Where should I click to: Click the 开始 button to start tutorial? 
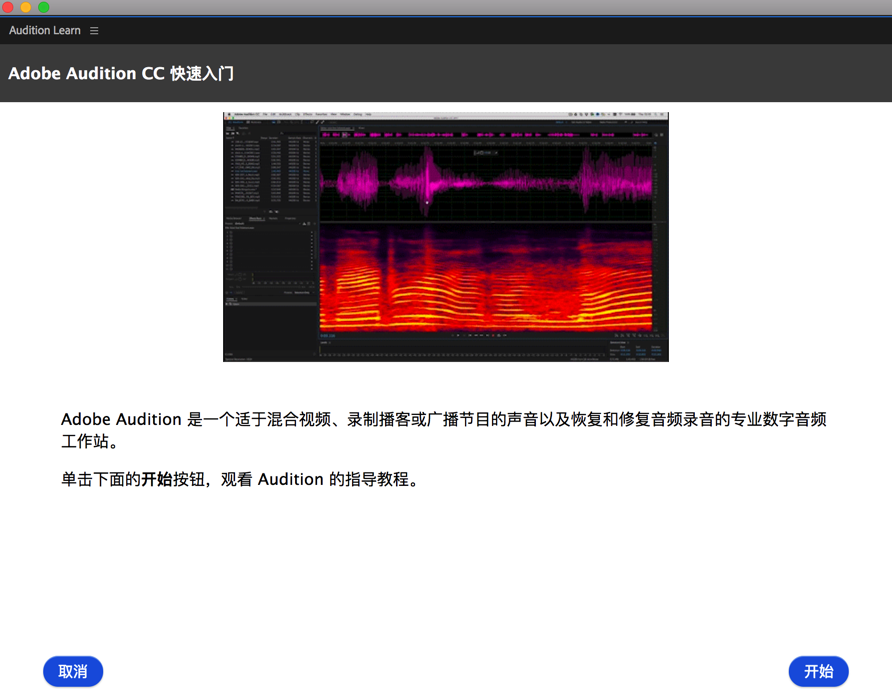818,672
